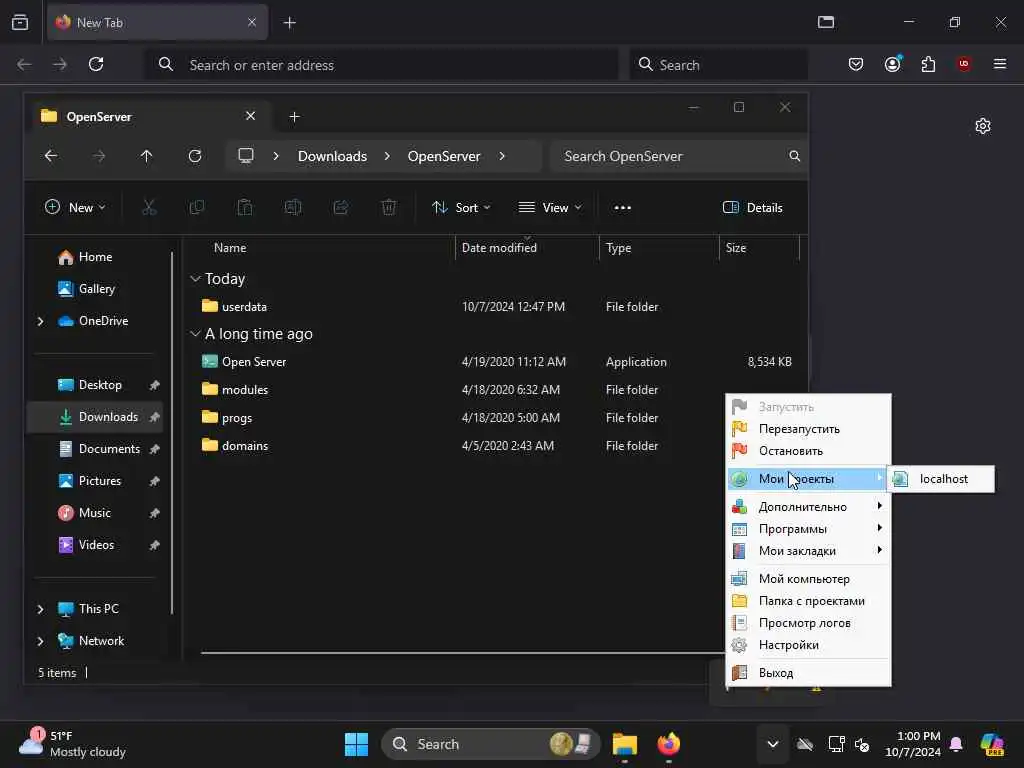Collapse the Today group
The image size is (1024, 768).
(195, 279)
